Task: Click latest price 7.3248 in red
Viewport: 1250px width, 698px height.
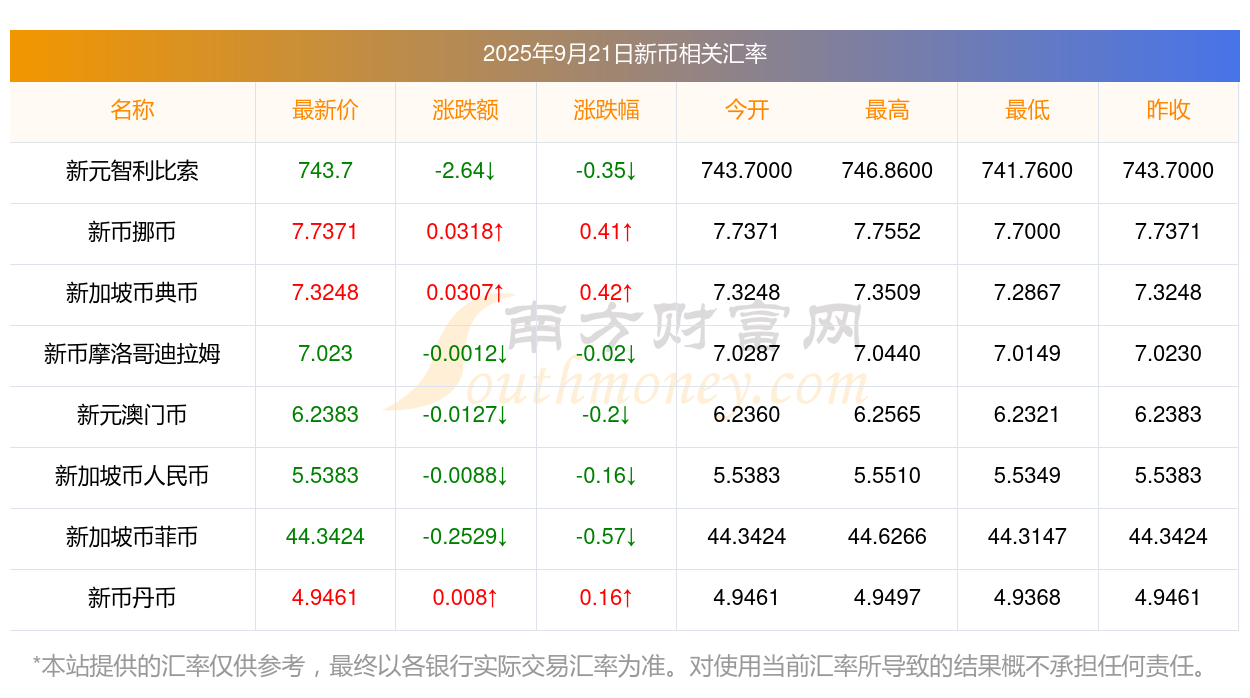Action: coord(325,293)
